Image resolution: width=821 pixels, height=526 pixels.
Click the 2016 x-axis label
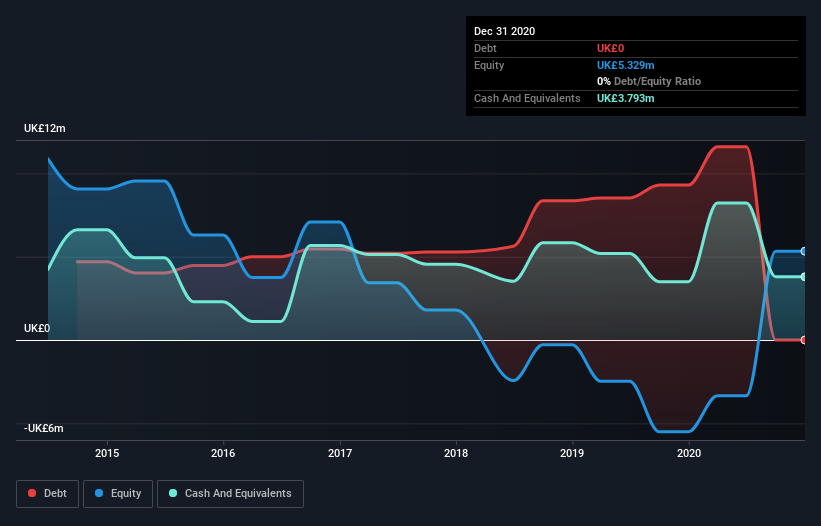[x=223, y=453]
